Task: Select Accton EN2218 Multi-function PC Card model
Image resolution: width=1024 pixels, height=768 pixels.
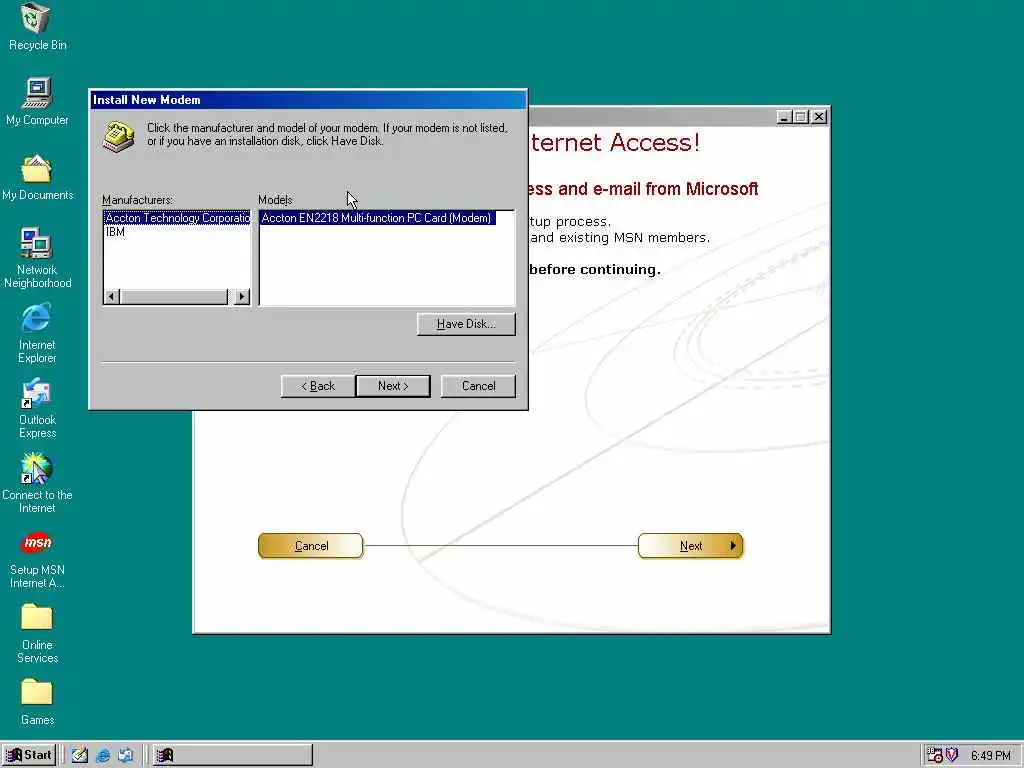Action: point(377,218)
